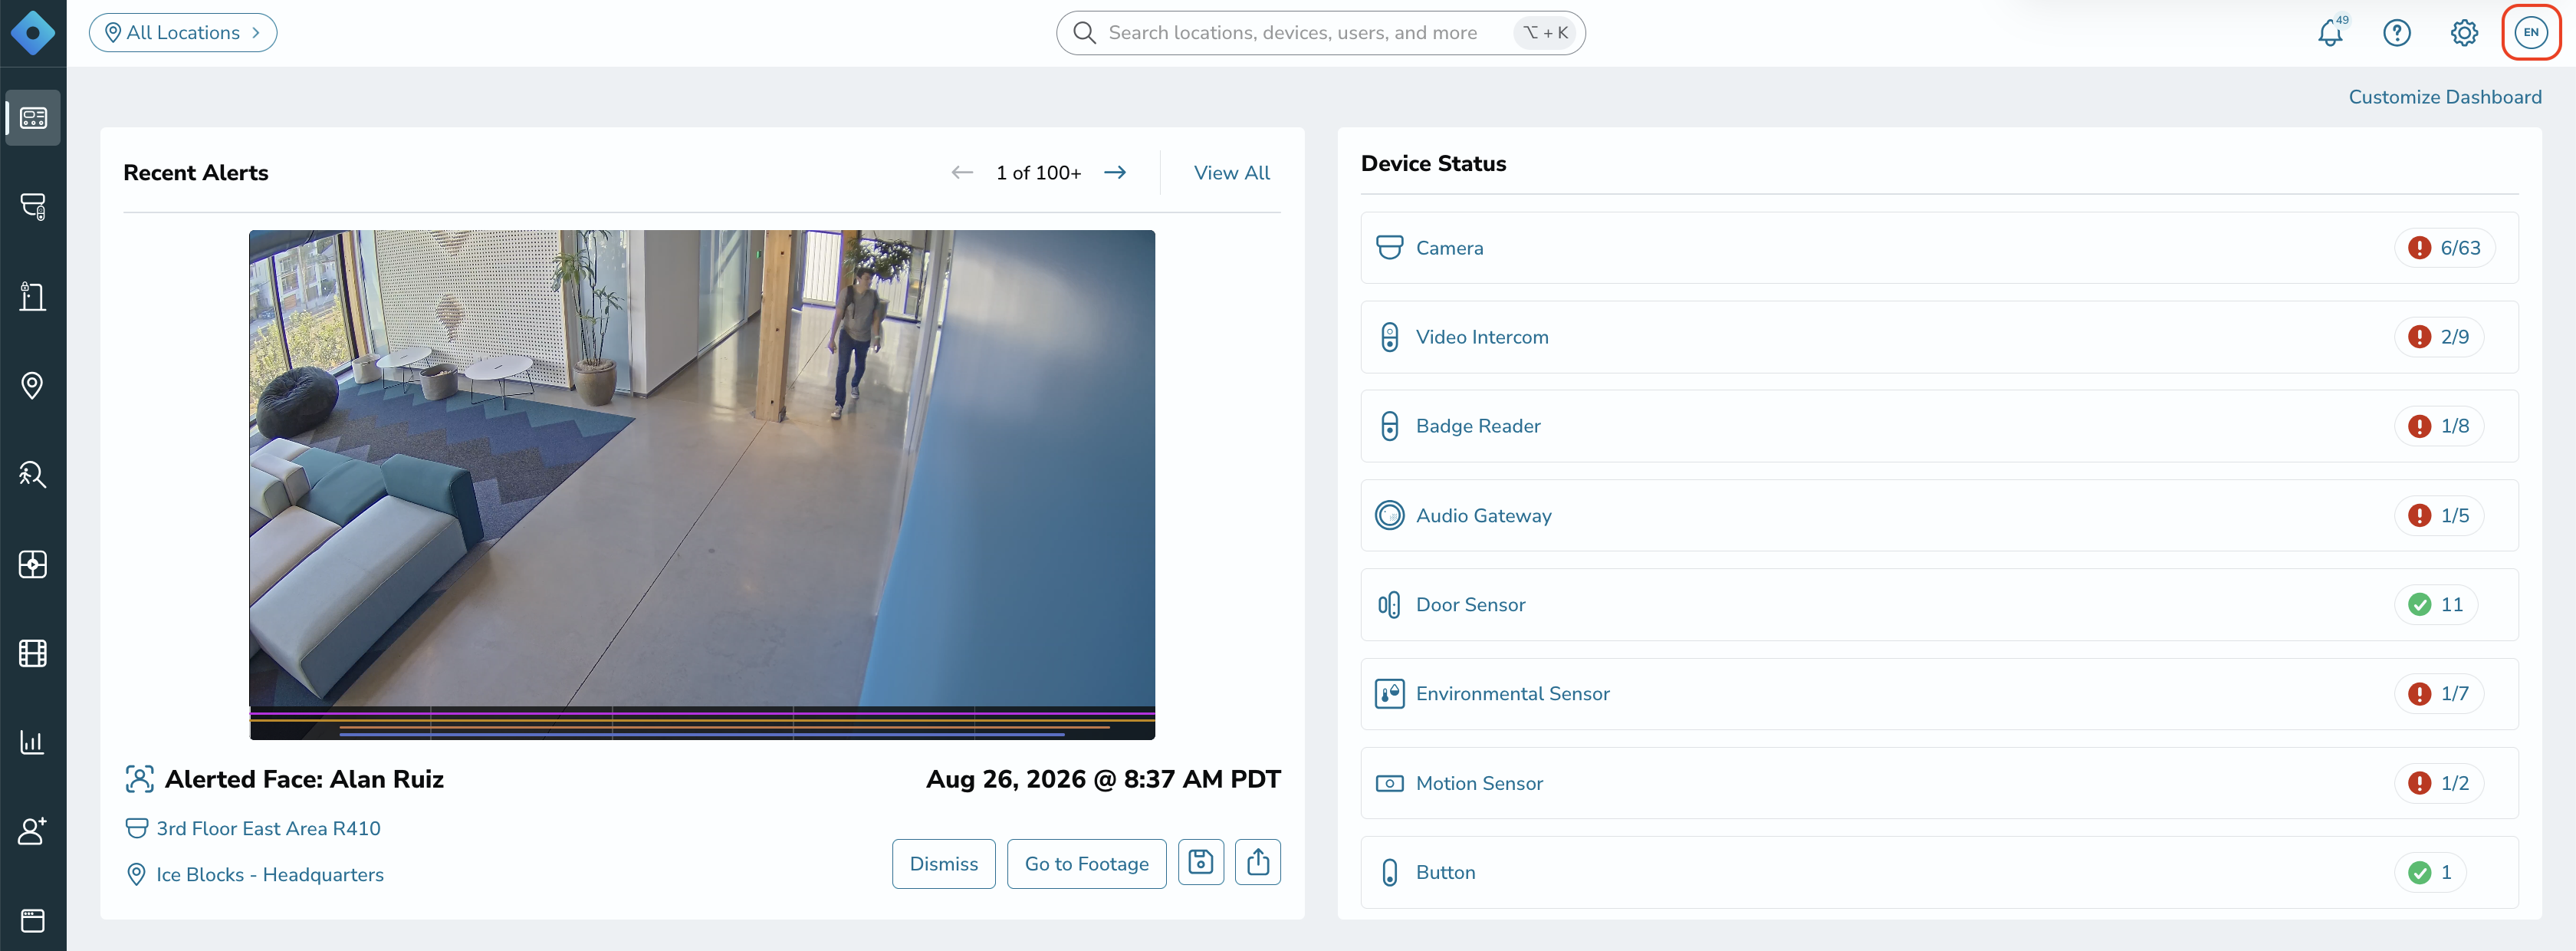Screen dimensions: 2576x951
Task: Click the View All alerts link
Action: [1232, 173]
